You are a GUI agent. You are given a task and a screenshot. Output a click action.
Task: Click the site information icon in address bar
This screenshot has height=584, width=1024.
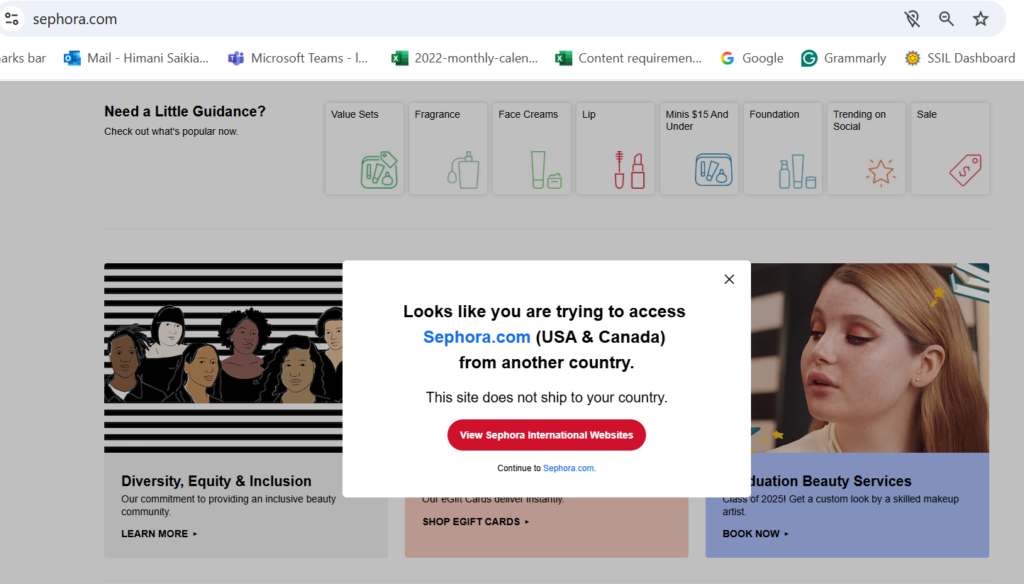[x=12, y=19]
